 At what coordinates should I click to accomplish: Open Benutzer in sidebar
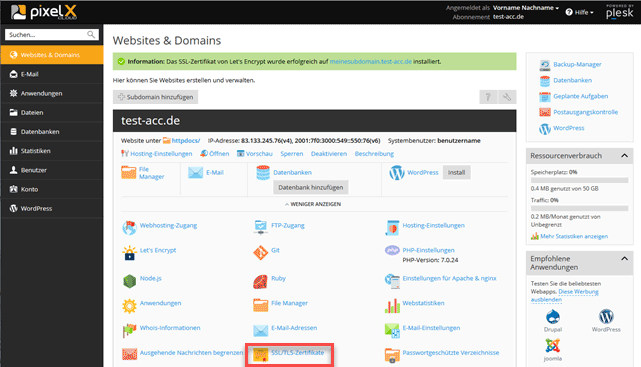52,170
